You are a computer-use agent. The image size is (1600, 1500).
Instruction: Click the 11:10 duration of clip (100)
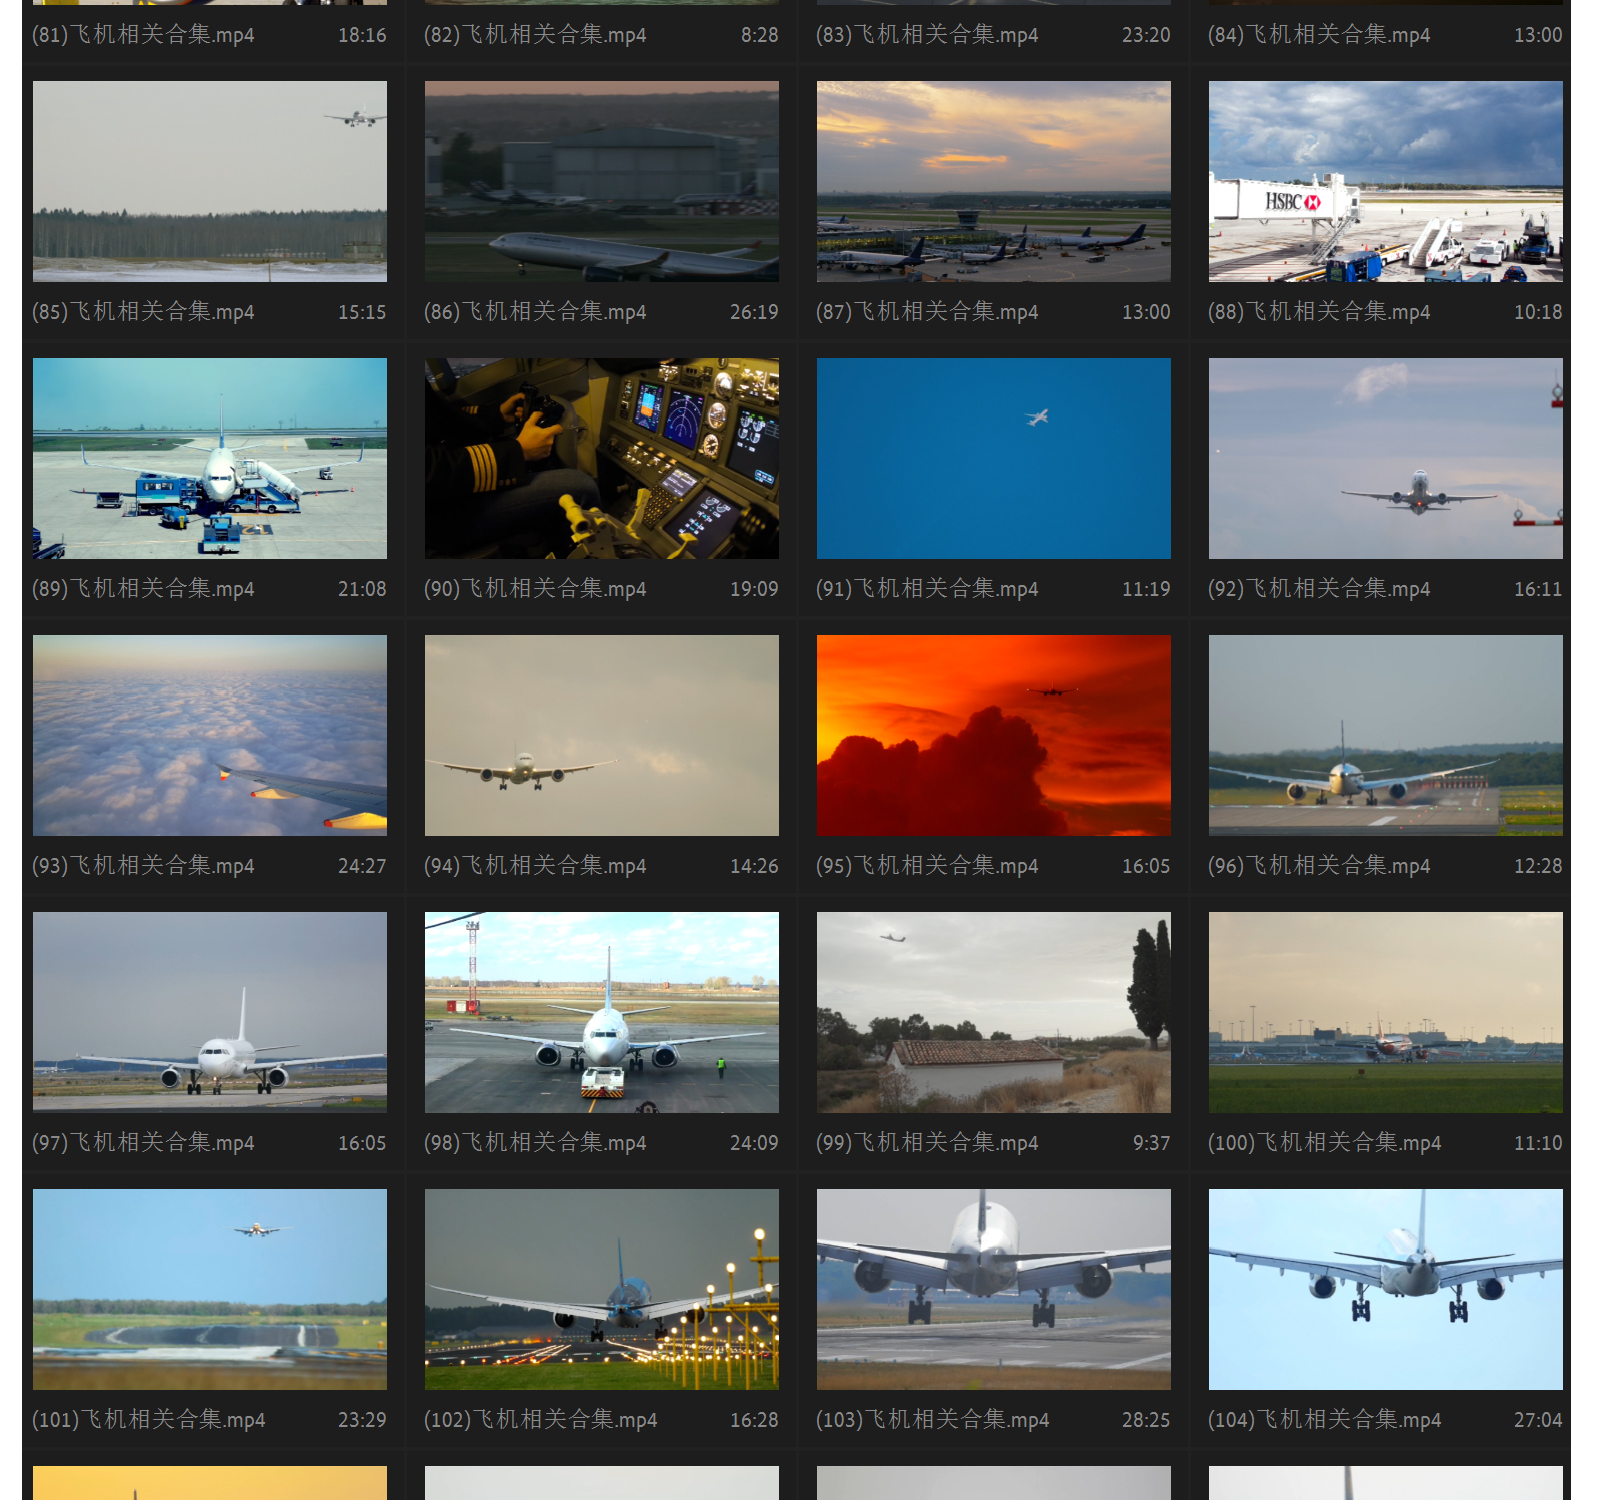coord(1538,1143)
